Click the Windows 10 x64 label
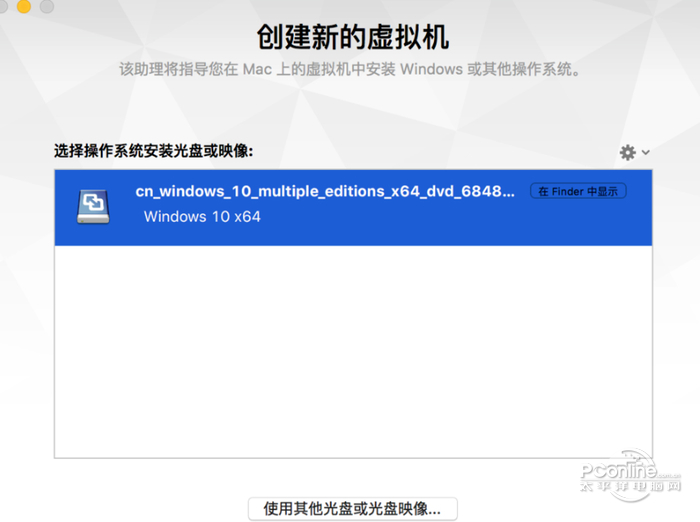Viewport: 700px width, 522px height. click(x=202, y=217)
